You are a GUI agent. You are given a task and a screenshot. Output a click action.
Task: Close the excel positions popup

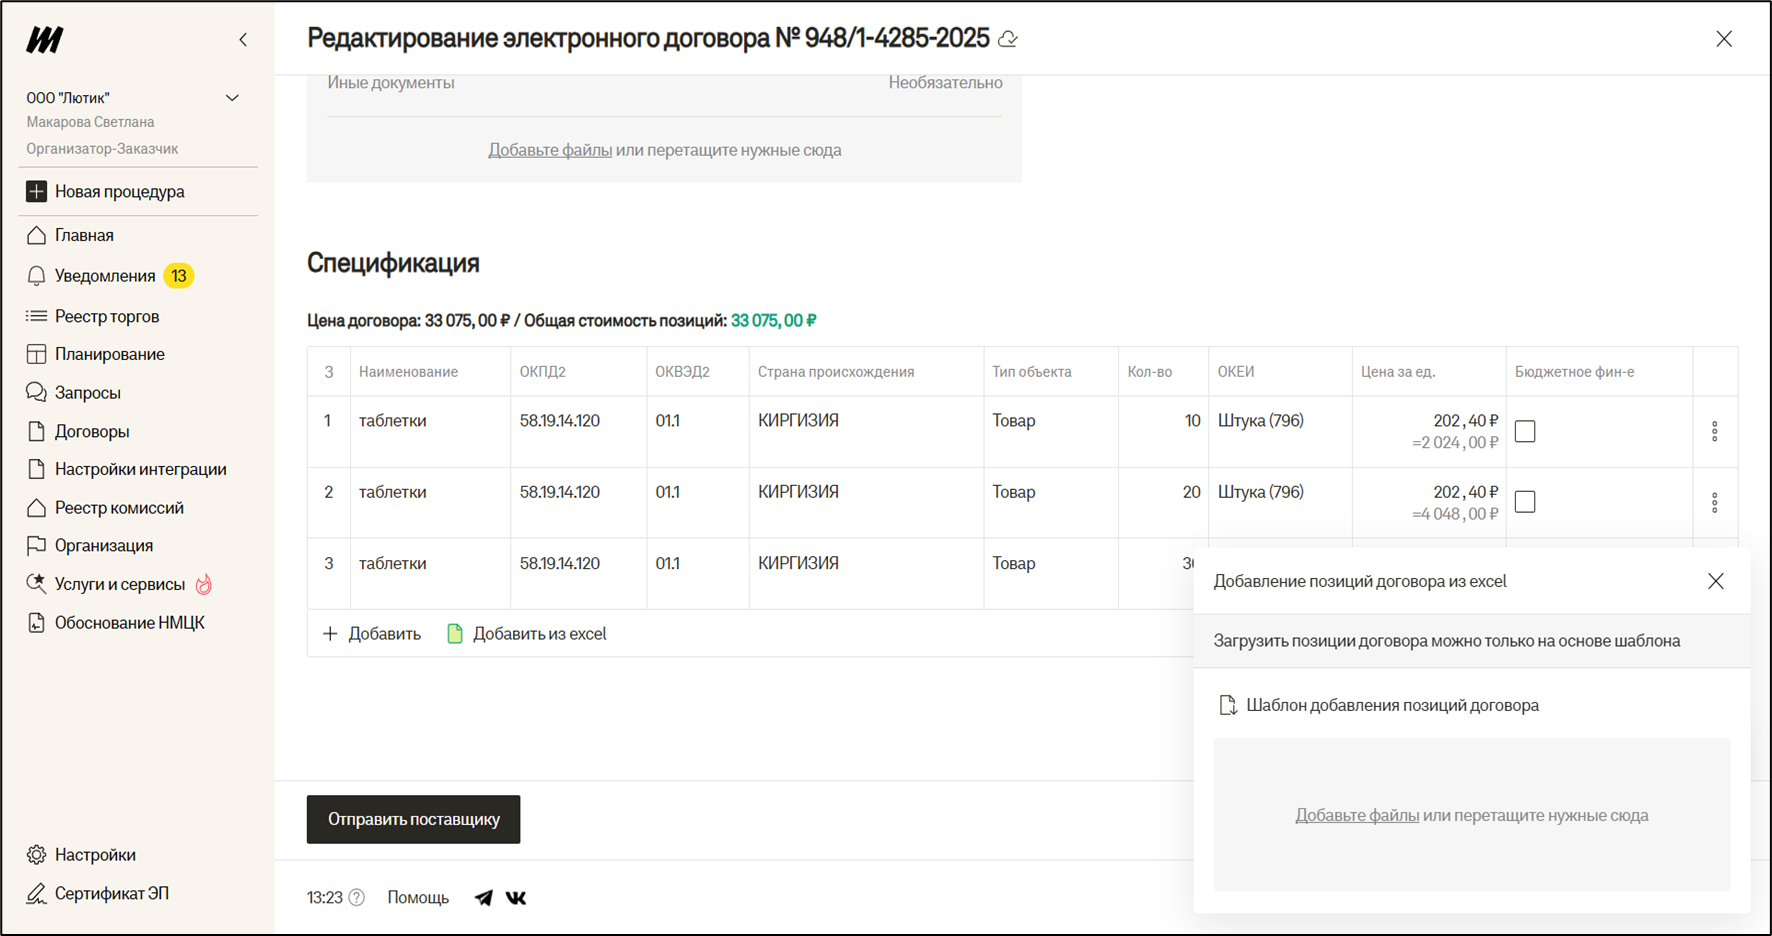click(x=1715, y=581)
